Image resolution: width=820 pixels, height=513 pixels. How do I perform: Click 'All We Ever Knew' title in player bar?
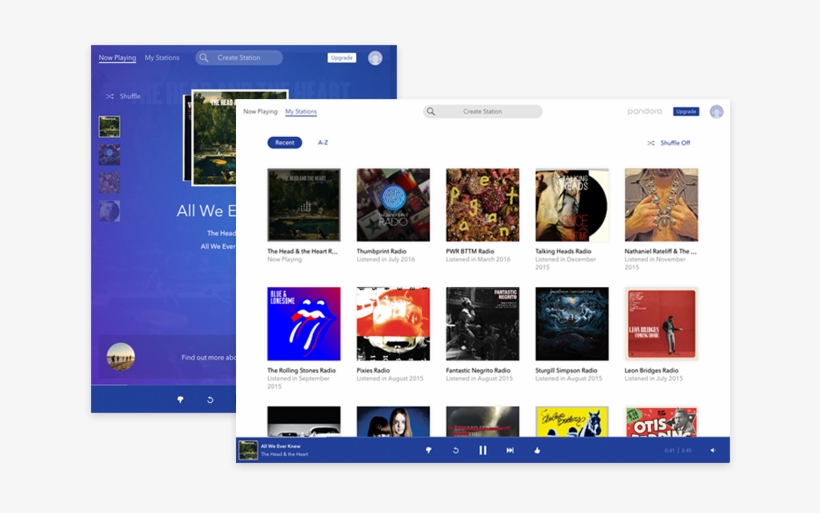pos(281,446)
